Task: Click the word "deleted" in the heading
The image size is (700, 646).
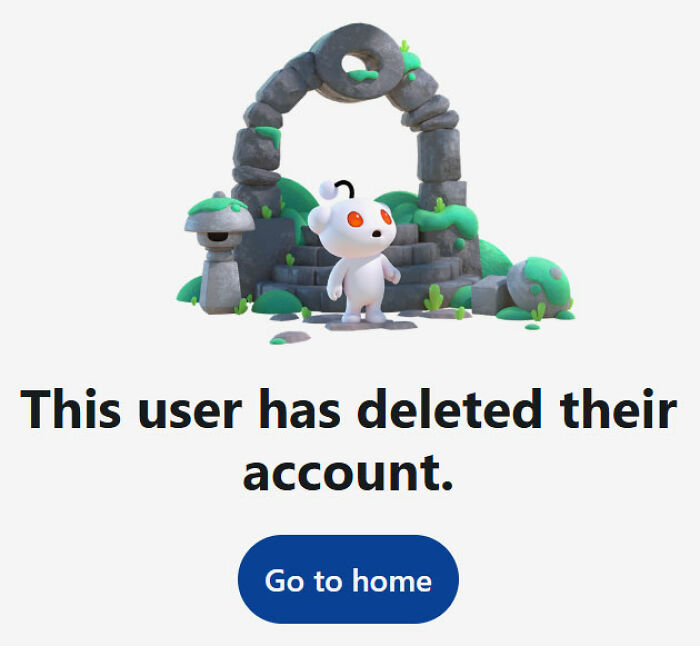Action: [449, 408]
